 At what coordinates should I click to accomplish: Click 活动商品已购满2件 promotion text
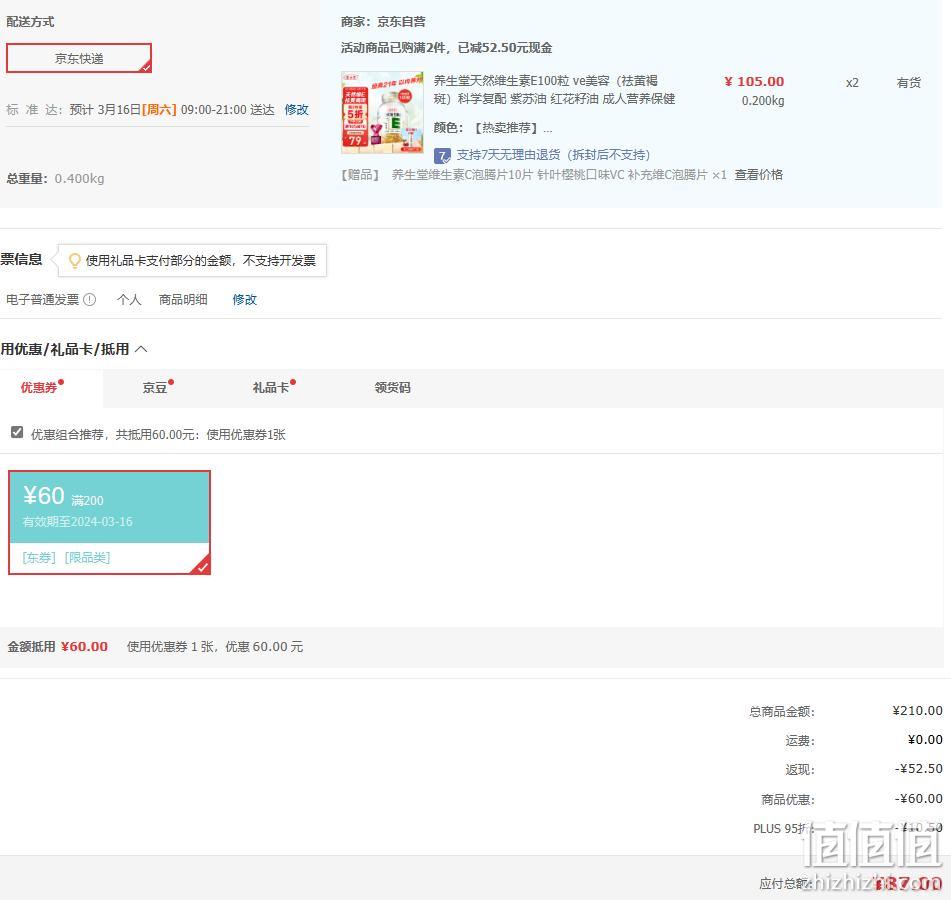pos(446,48)
